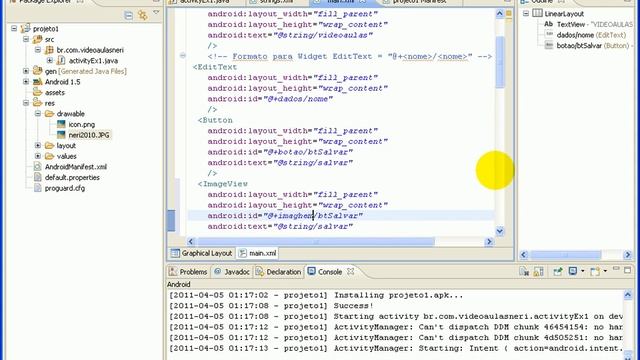The height and width of the screenshot is (360, 640).
Task: Select activityEx1.java file in tree
Action: 93,60
